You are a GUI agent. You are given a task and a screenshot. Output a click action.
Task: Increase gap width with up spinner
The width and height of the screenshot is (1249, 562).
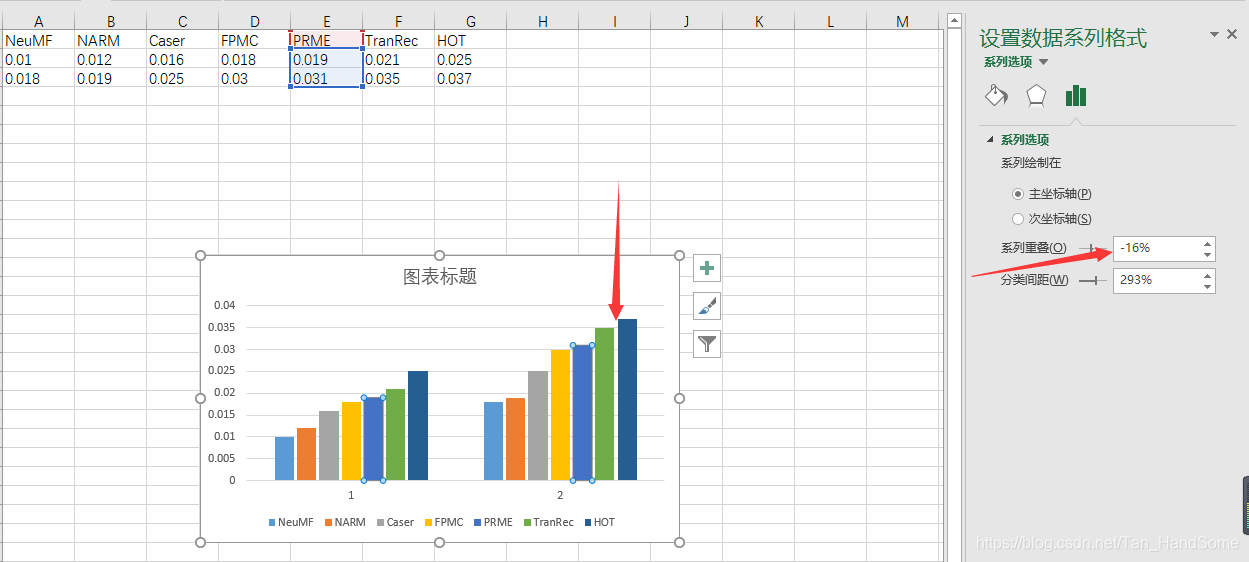tap(1208, 274)
